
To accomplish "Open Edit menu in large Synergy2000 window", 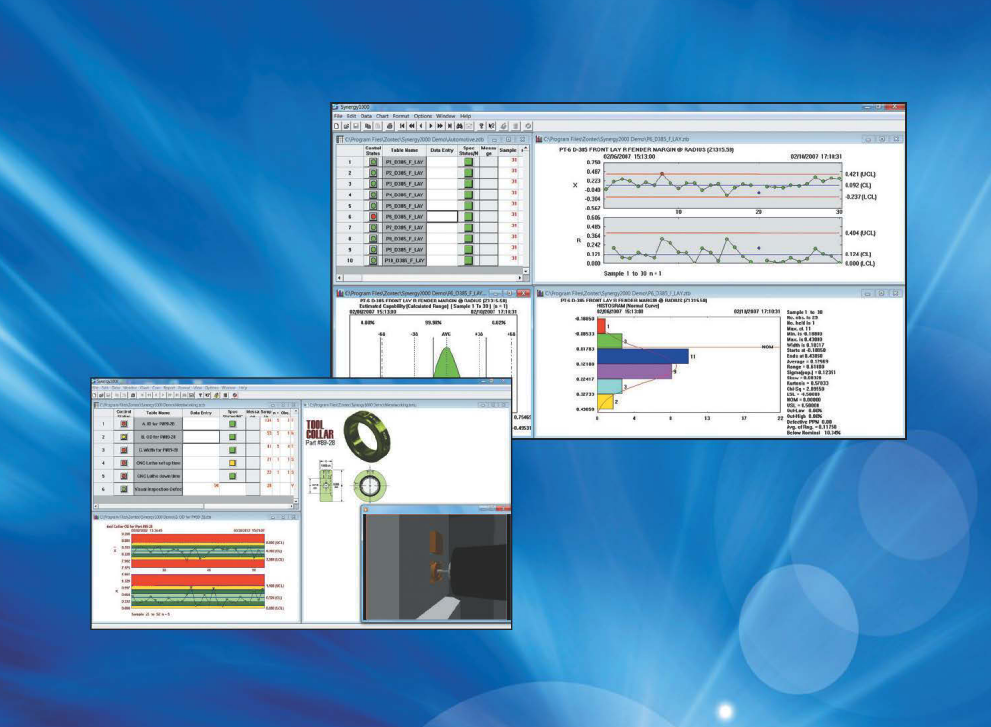I will tap(351, 116).
